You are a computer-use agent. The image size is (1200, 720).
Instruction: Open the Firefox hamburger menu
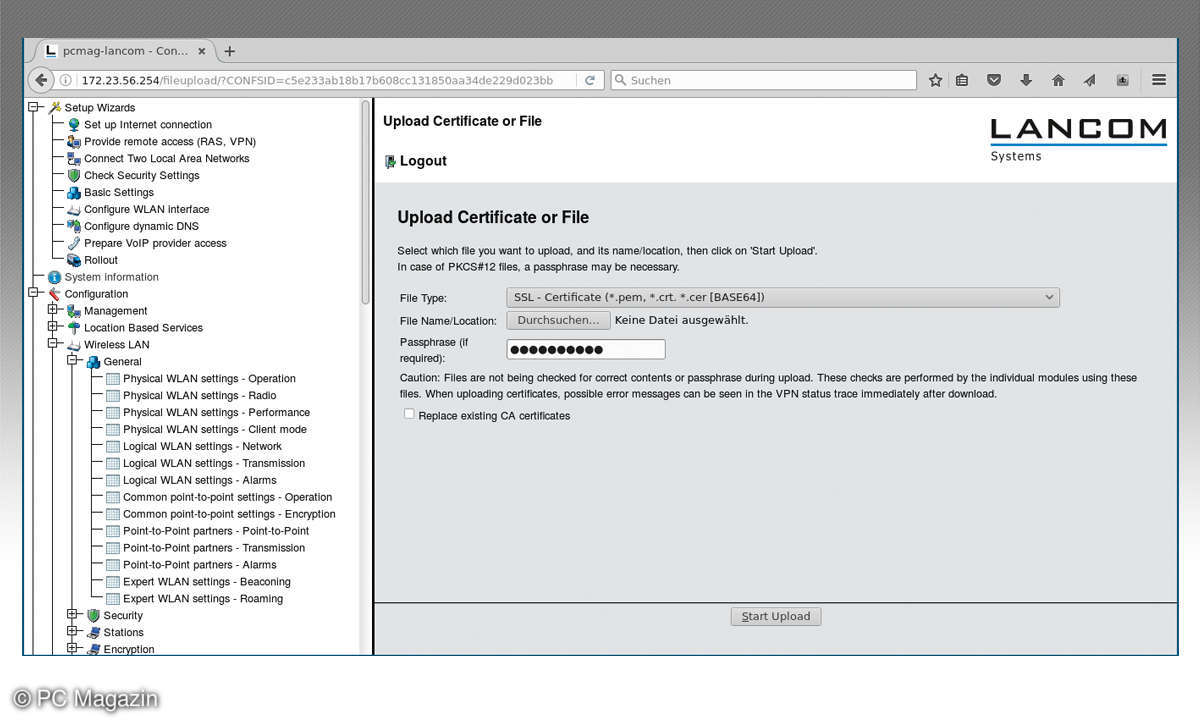click(1159, 80)
